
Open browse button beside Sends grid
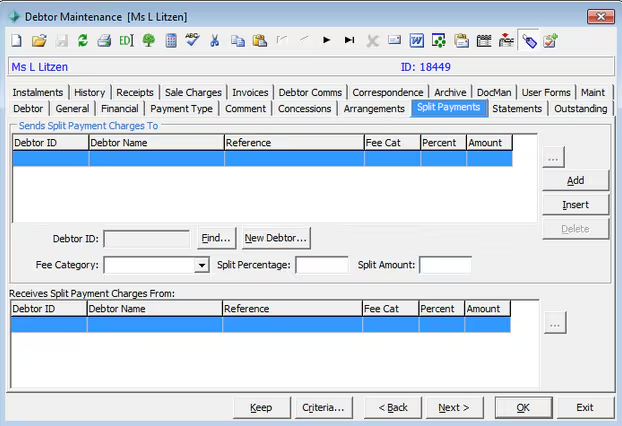555,158
